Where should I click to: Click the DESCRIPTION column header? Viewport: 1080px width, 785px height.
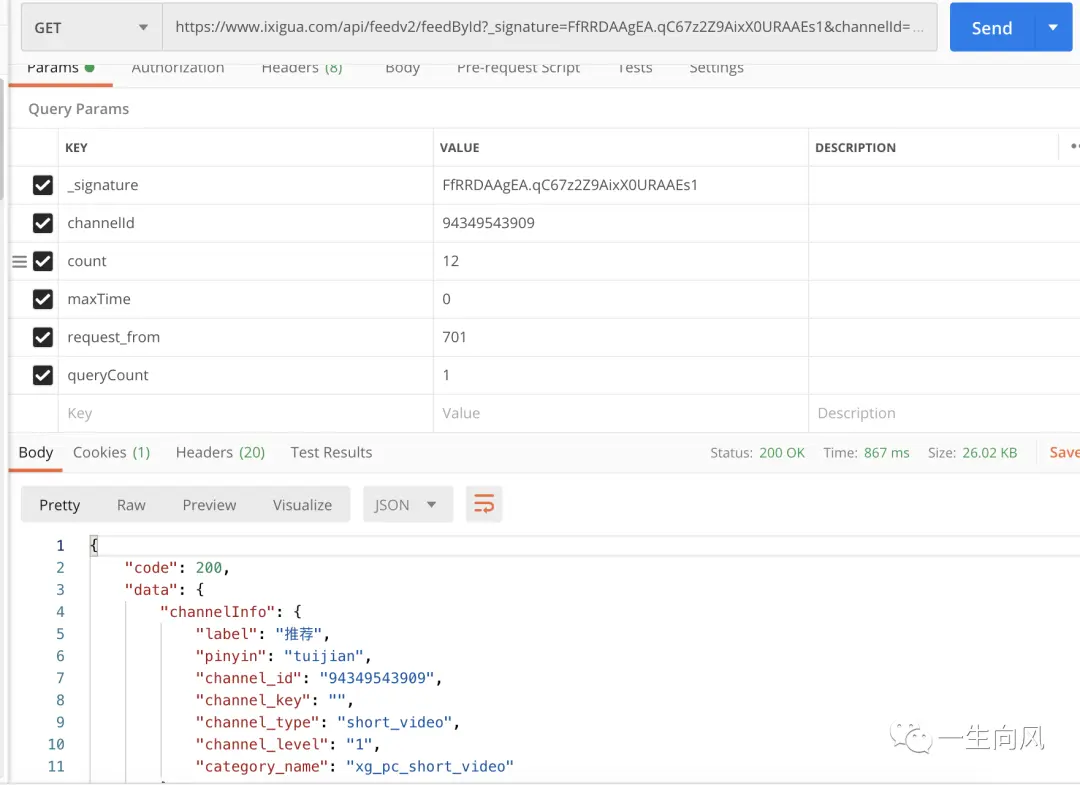[855, 147]
